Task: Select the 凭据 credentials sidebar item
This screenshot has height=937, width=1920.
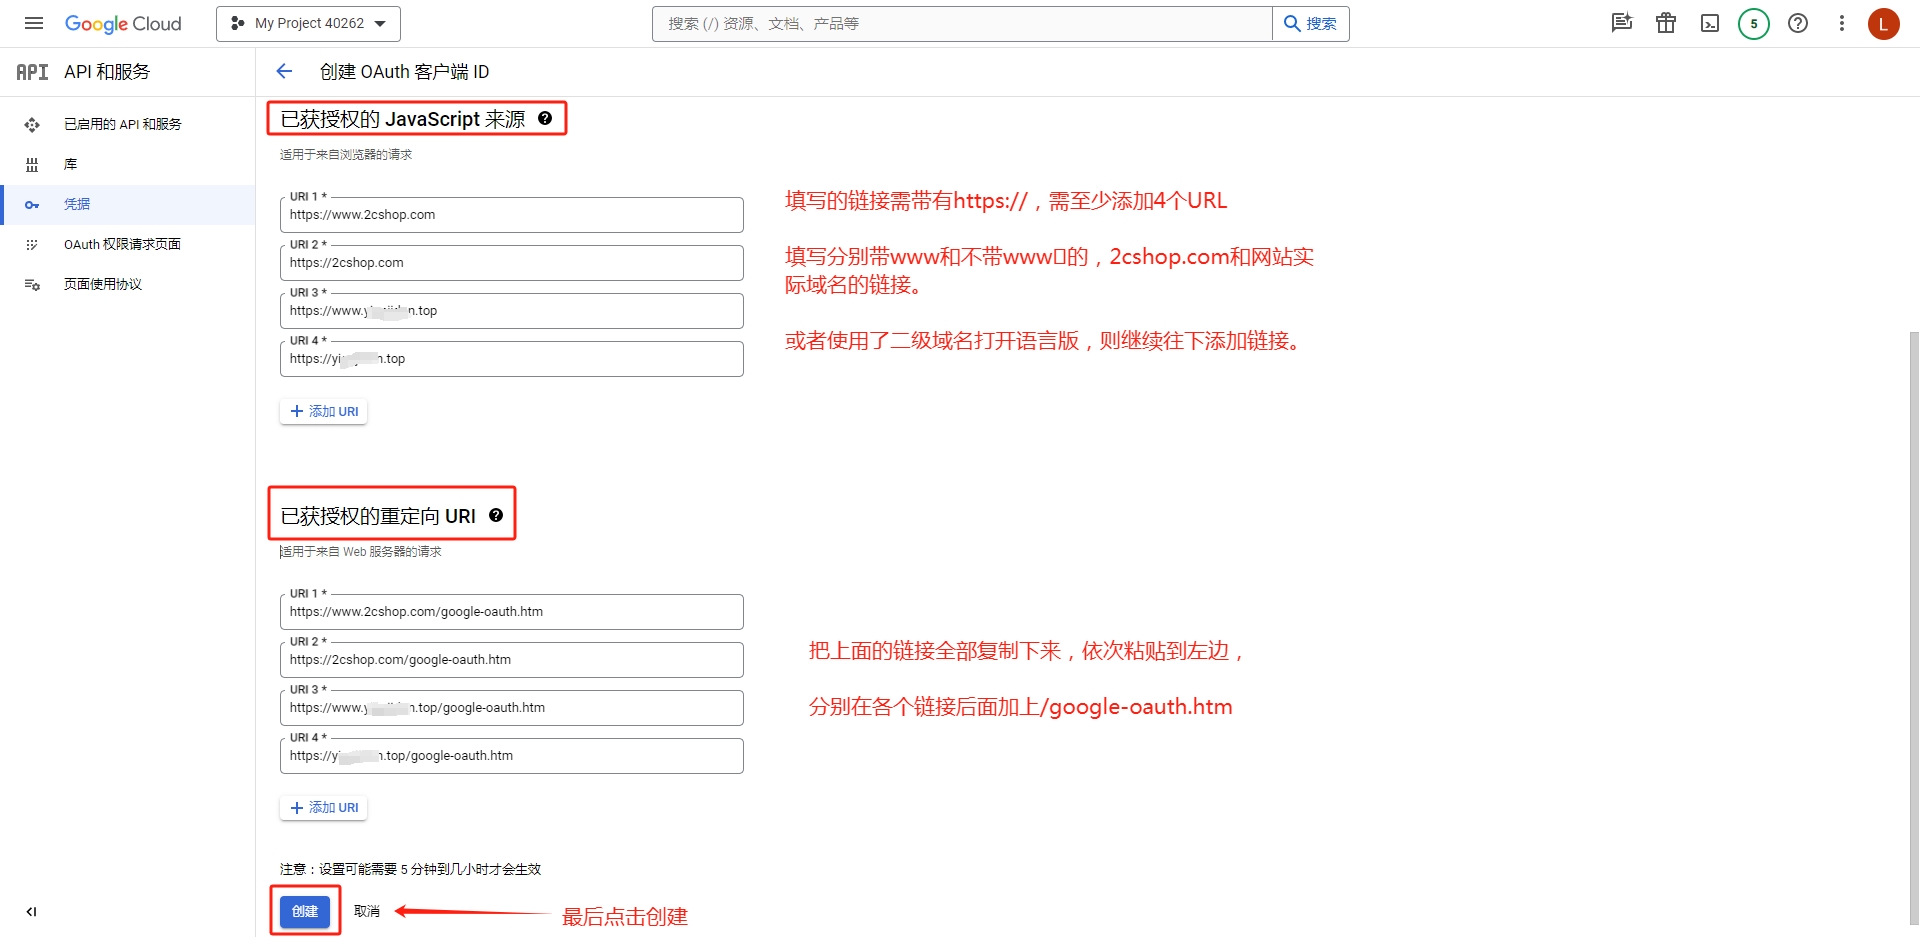Action: point(128,204)
